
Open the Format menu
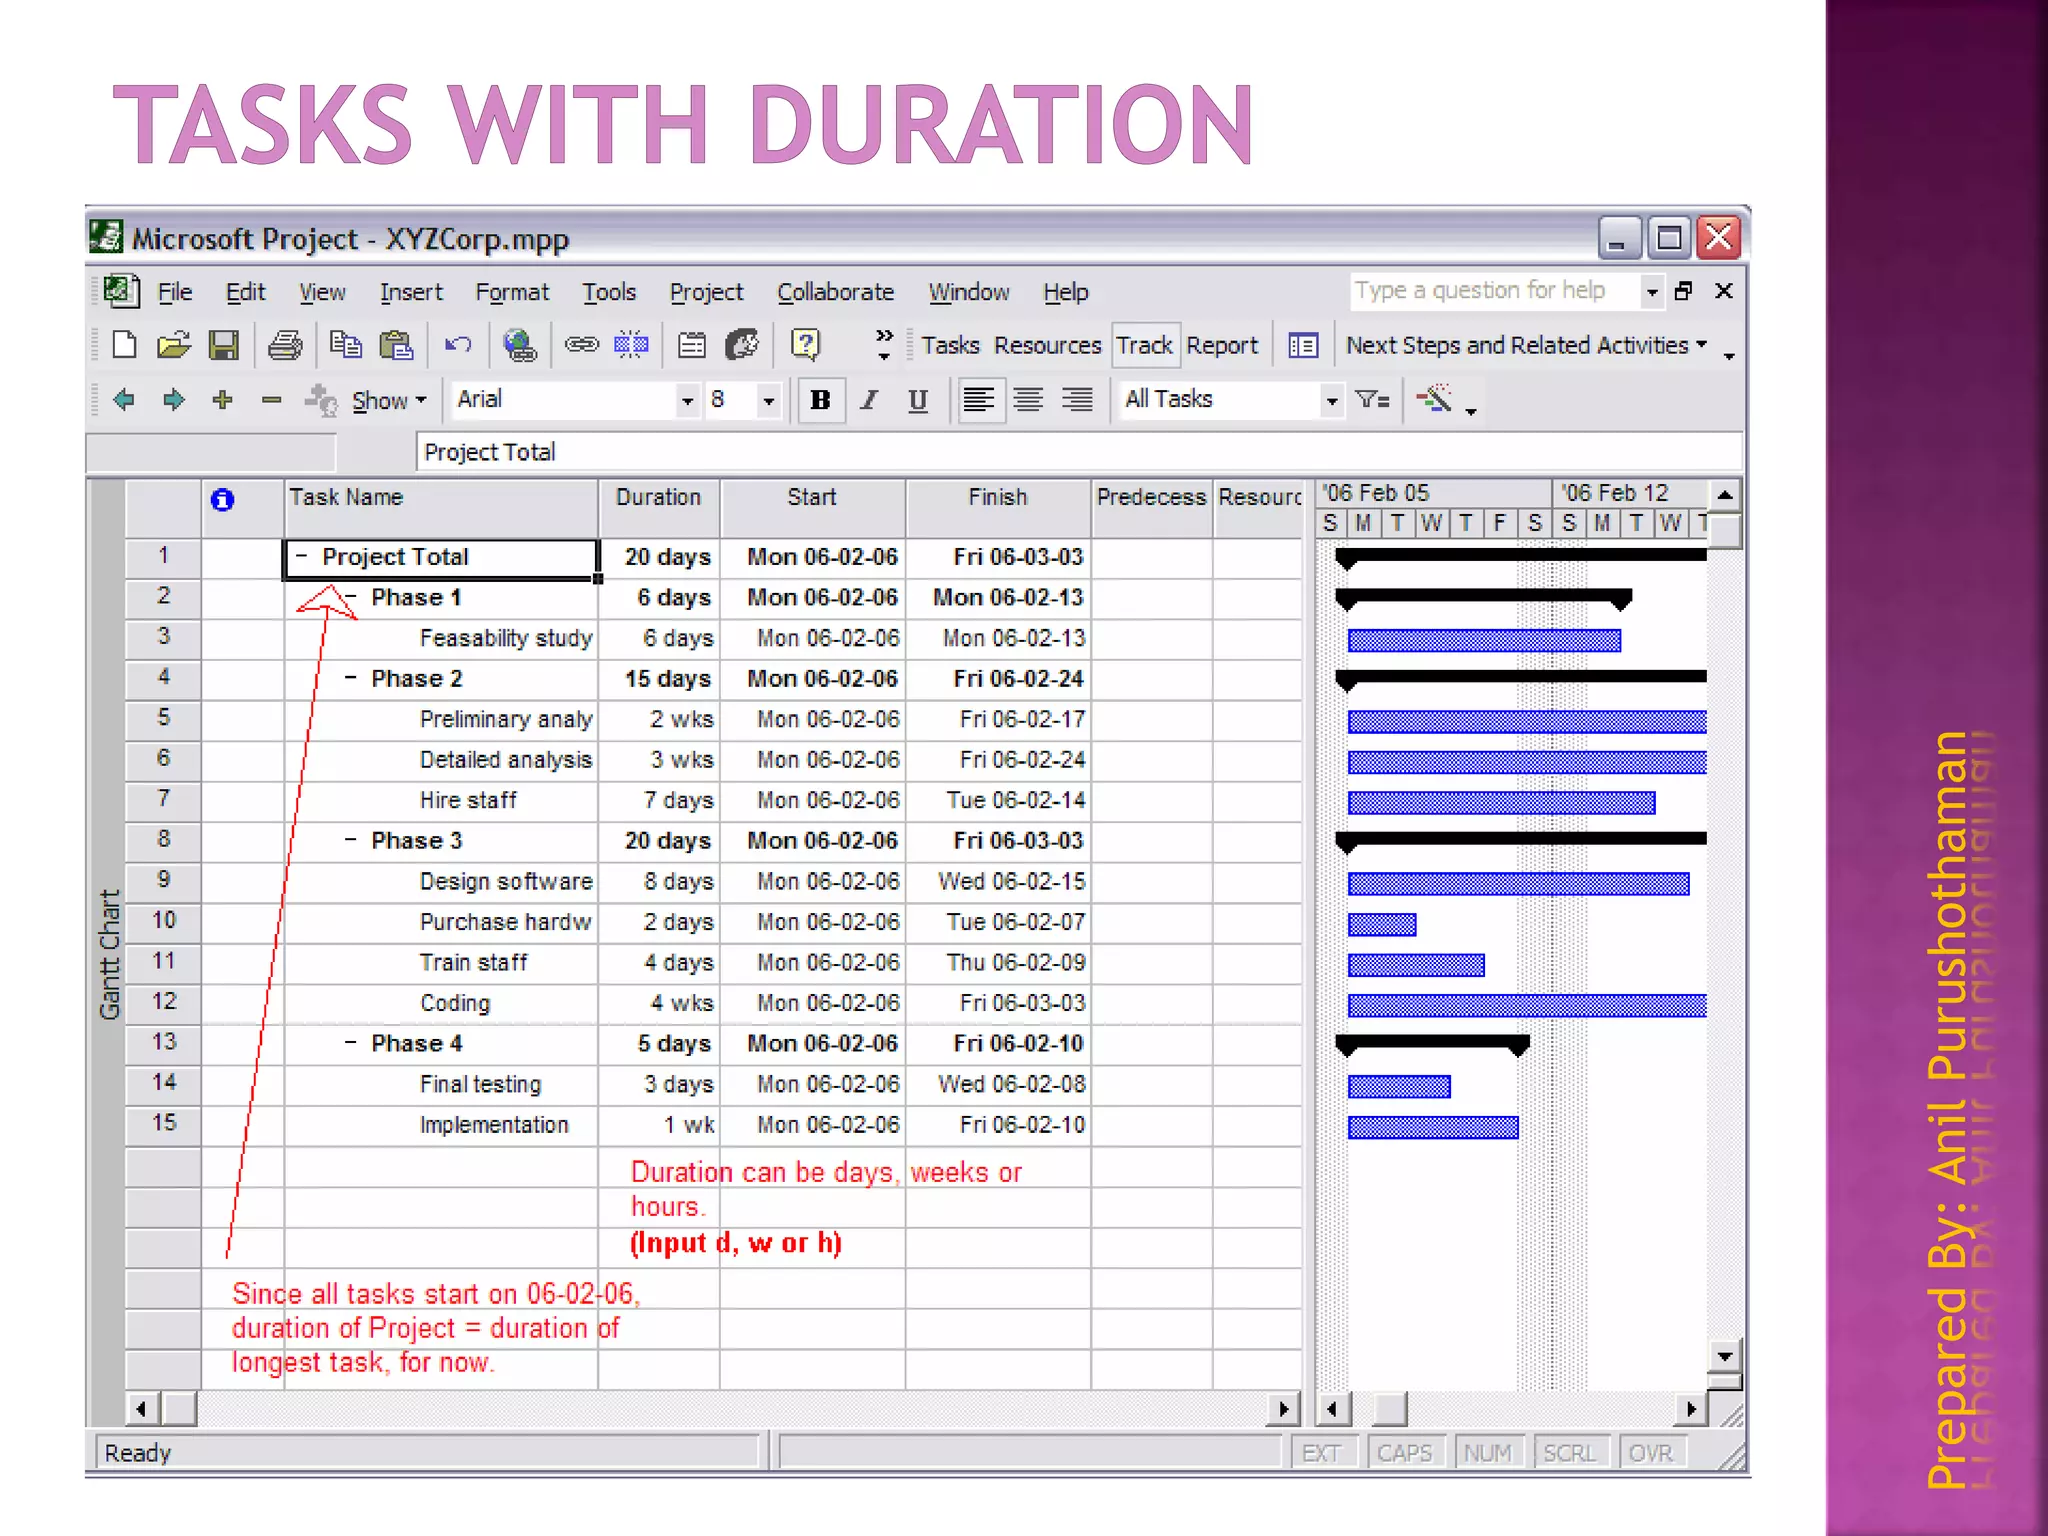pos(511,292)
